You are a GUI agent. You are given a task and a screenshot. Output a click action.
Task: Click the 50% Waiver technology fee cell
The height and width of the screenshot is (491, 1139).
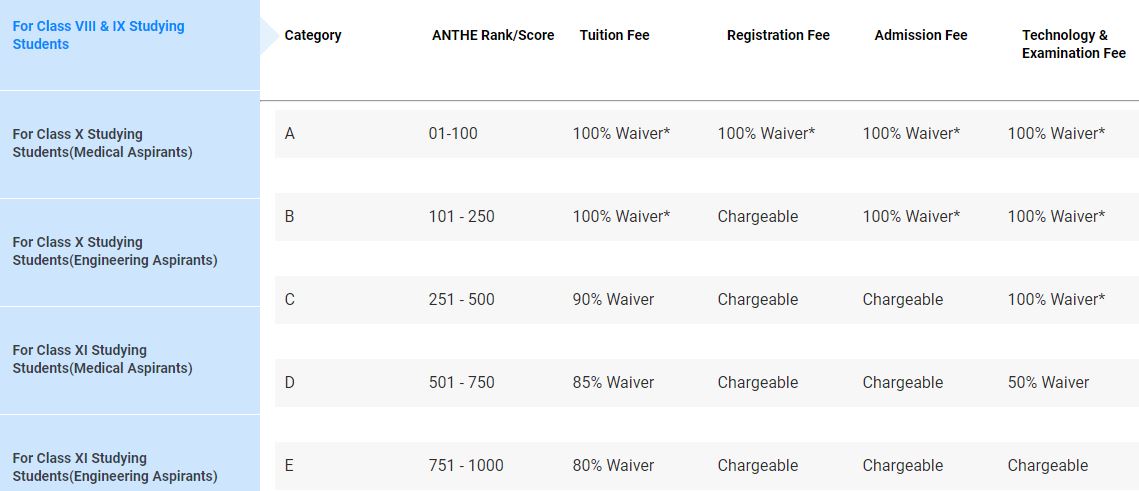point(1048,382)
